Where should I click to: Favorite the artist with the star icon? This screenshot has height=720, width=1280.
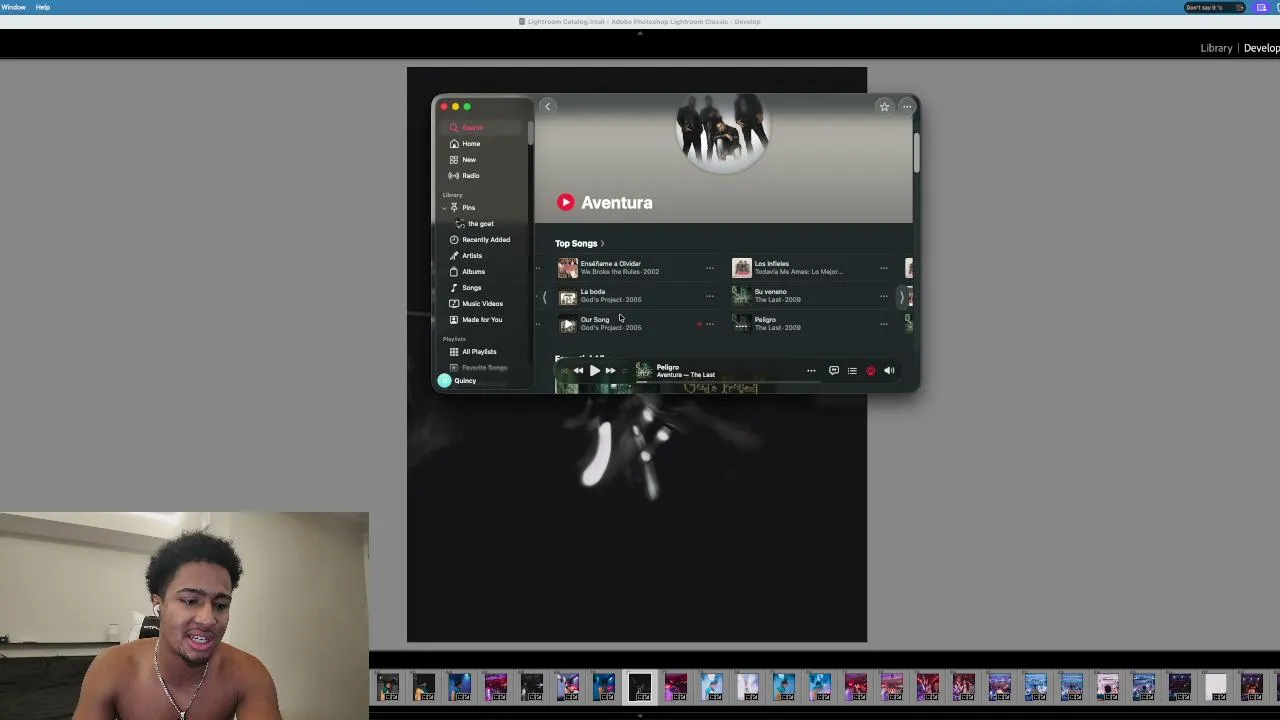tap(884, 107)
